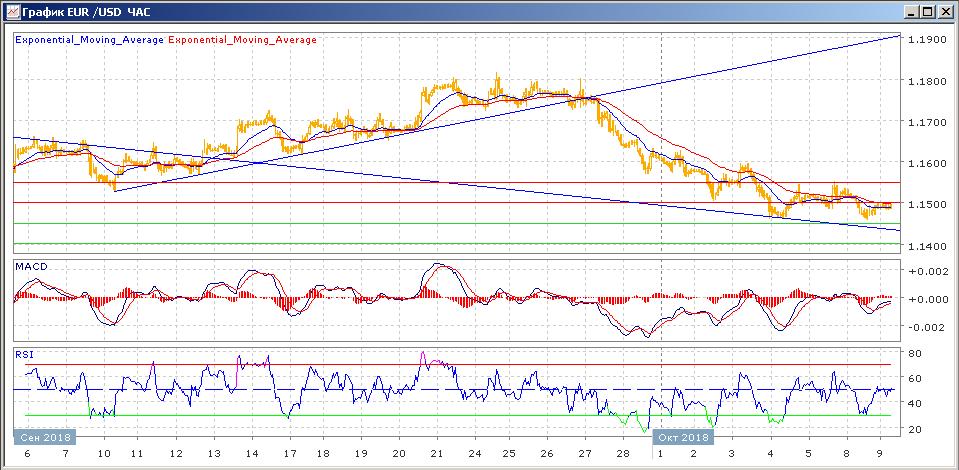Click date 28 on the time axis
The height and width of the screenshot is (470, 959).
pos(622,453)
